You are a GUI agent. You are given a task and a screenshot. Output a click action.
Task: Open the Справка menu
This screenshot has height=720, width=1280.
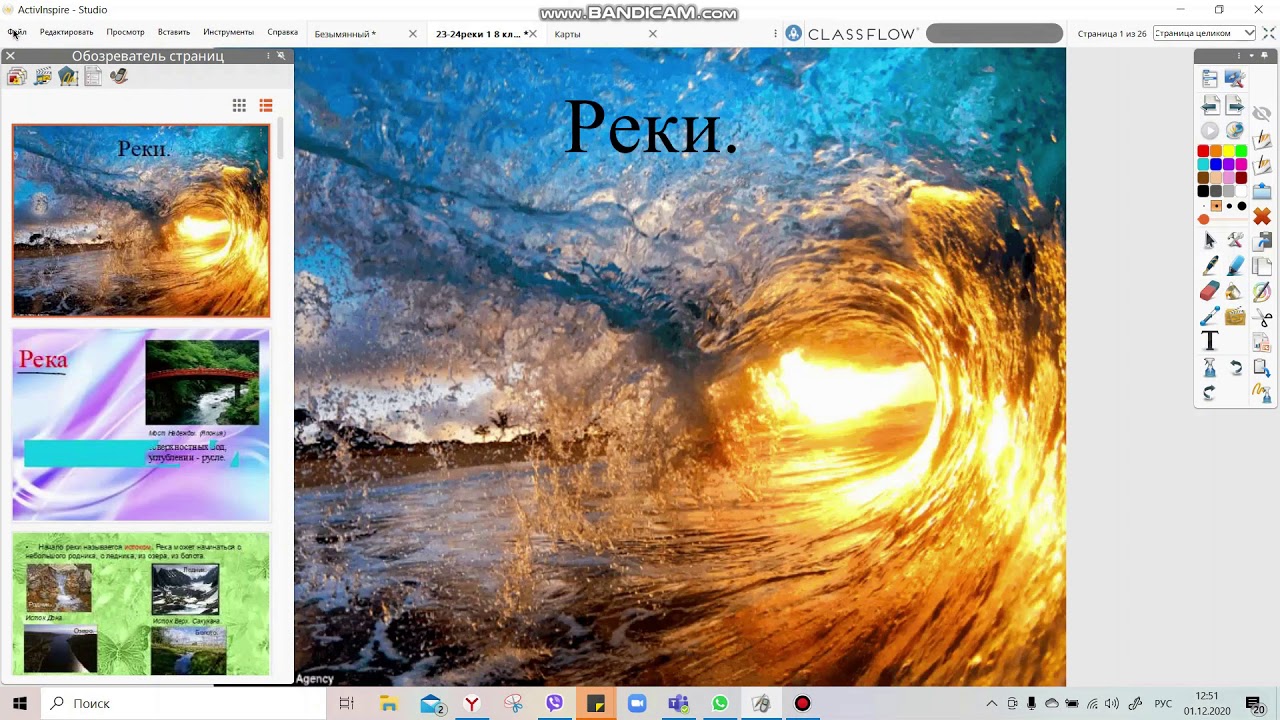(x=283, y=33)
